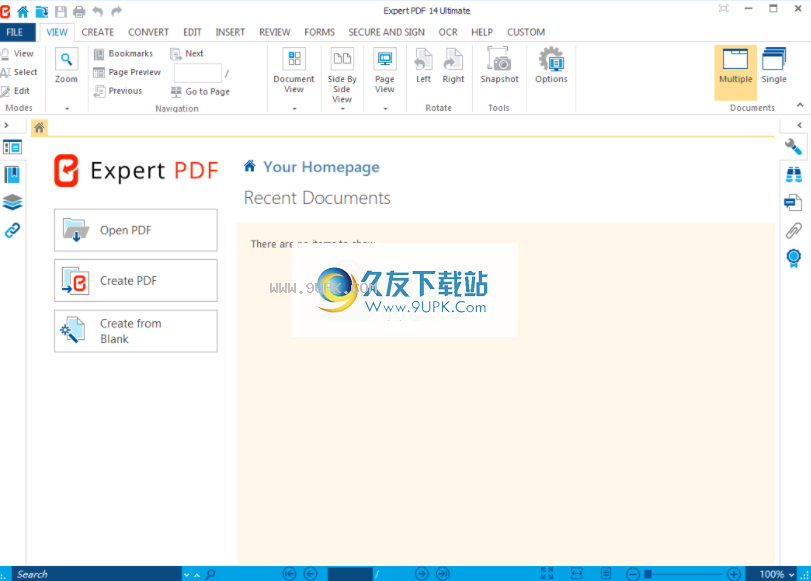The image size is (811, 581).
Task: Collapse the right sidebar panel chevron
Action: click(x=800, y=125)
